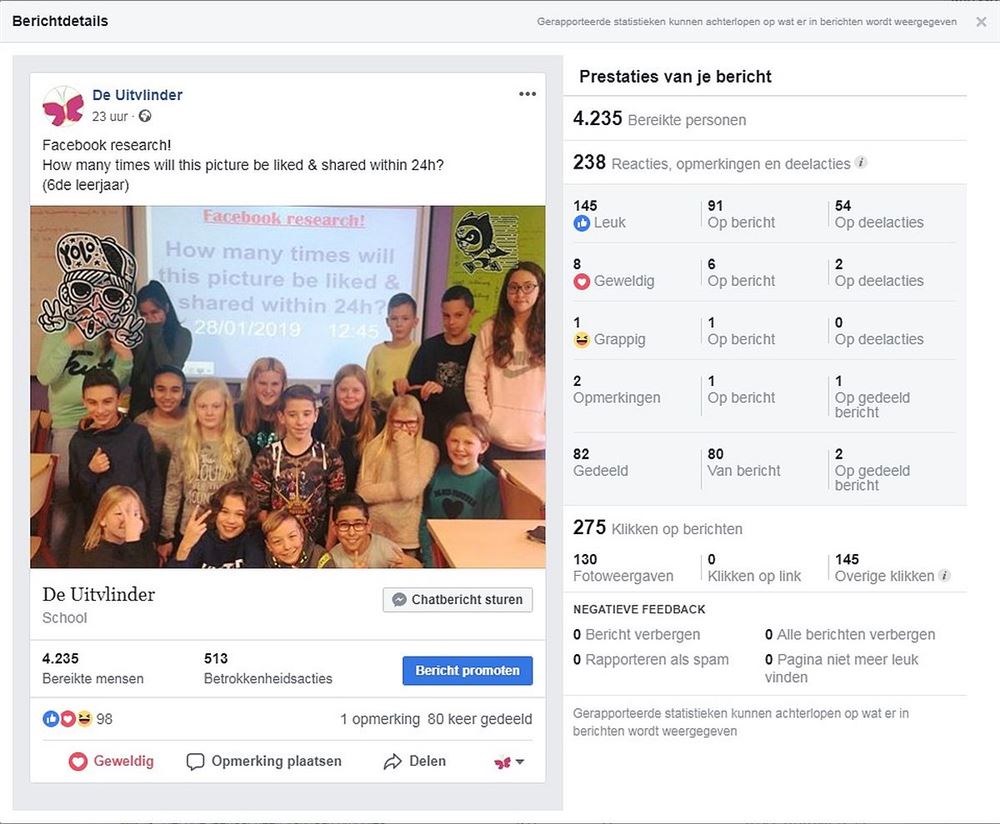Open the De Uitvlinder page name link
The width and height of the screenshot is (1000, 824).
pos(137,95)
